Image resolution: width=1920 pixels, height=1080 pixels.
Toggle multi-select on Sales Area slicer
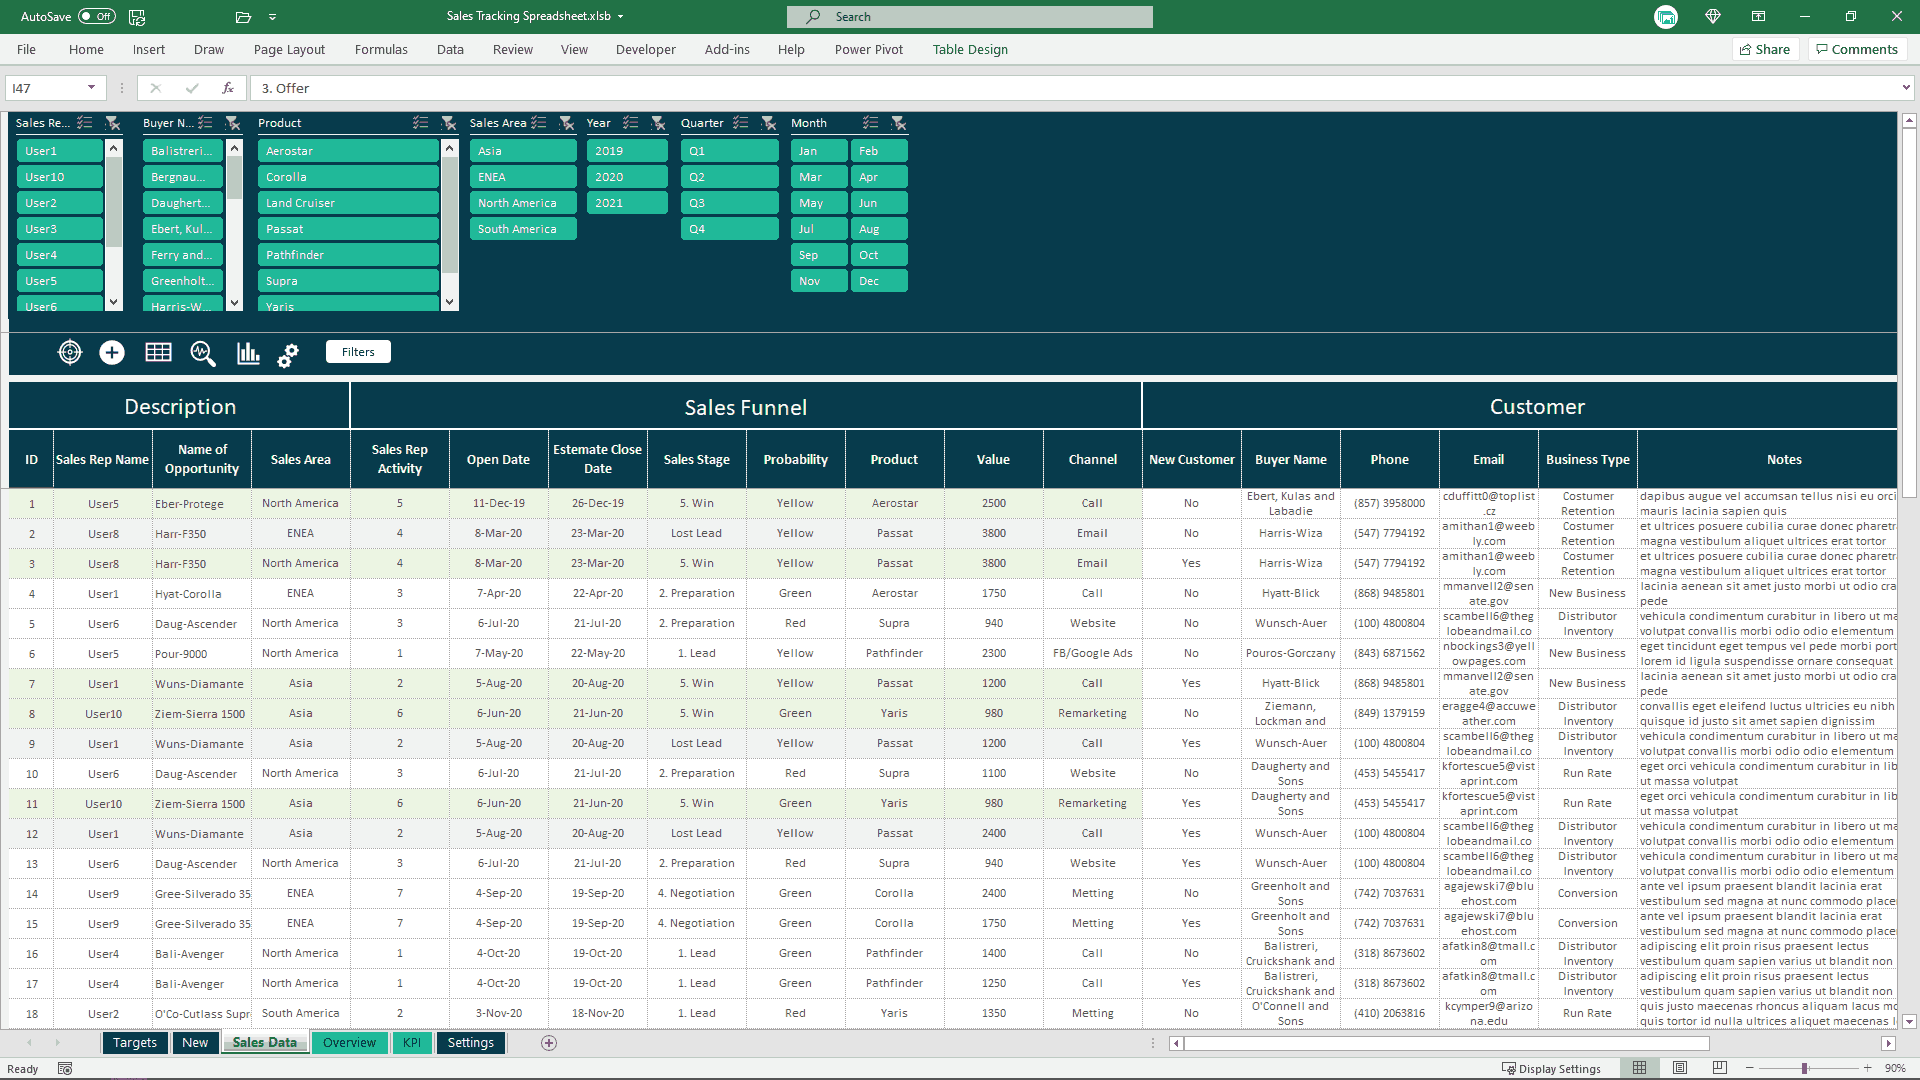539,123
